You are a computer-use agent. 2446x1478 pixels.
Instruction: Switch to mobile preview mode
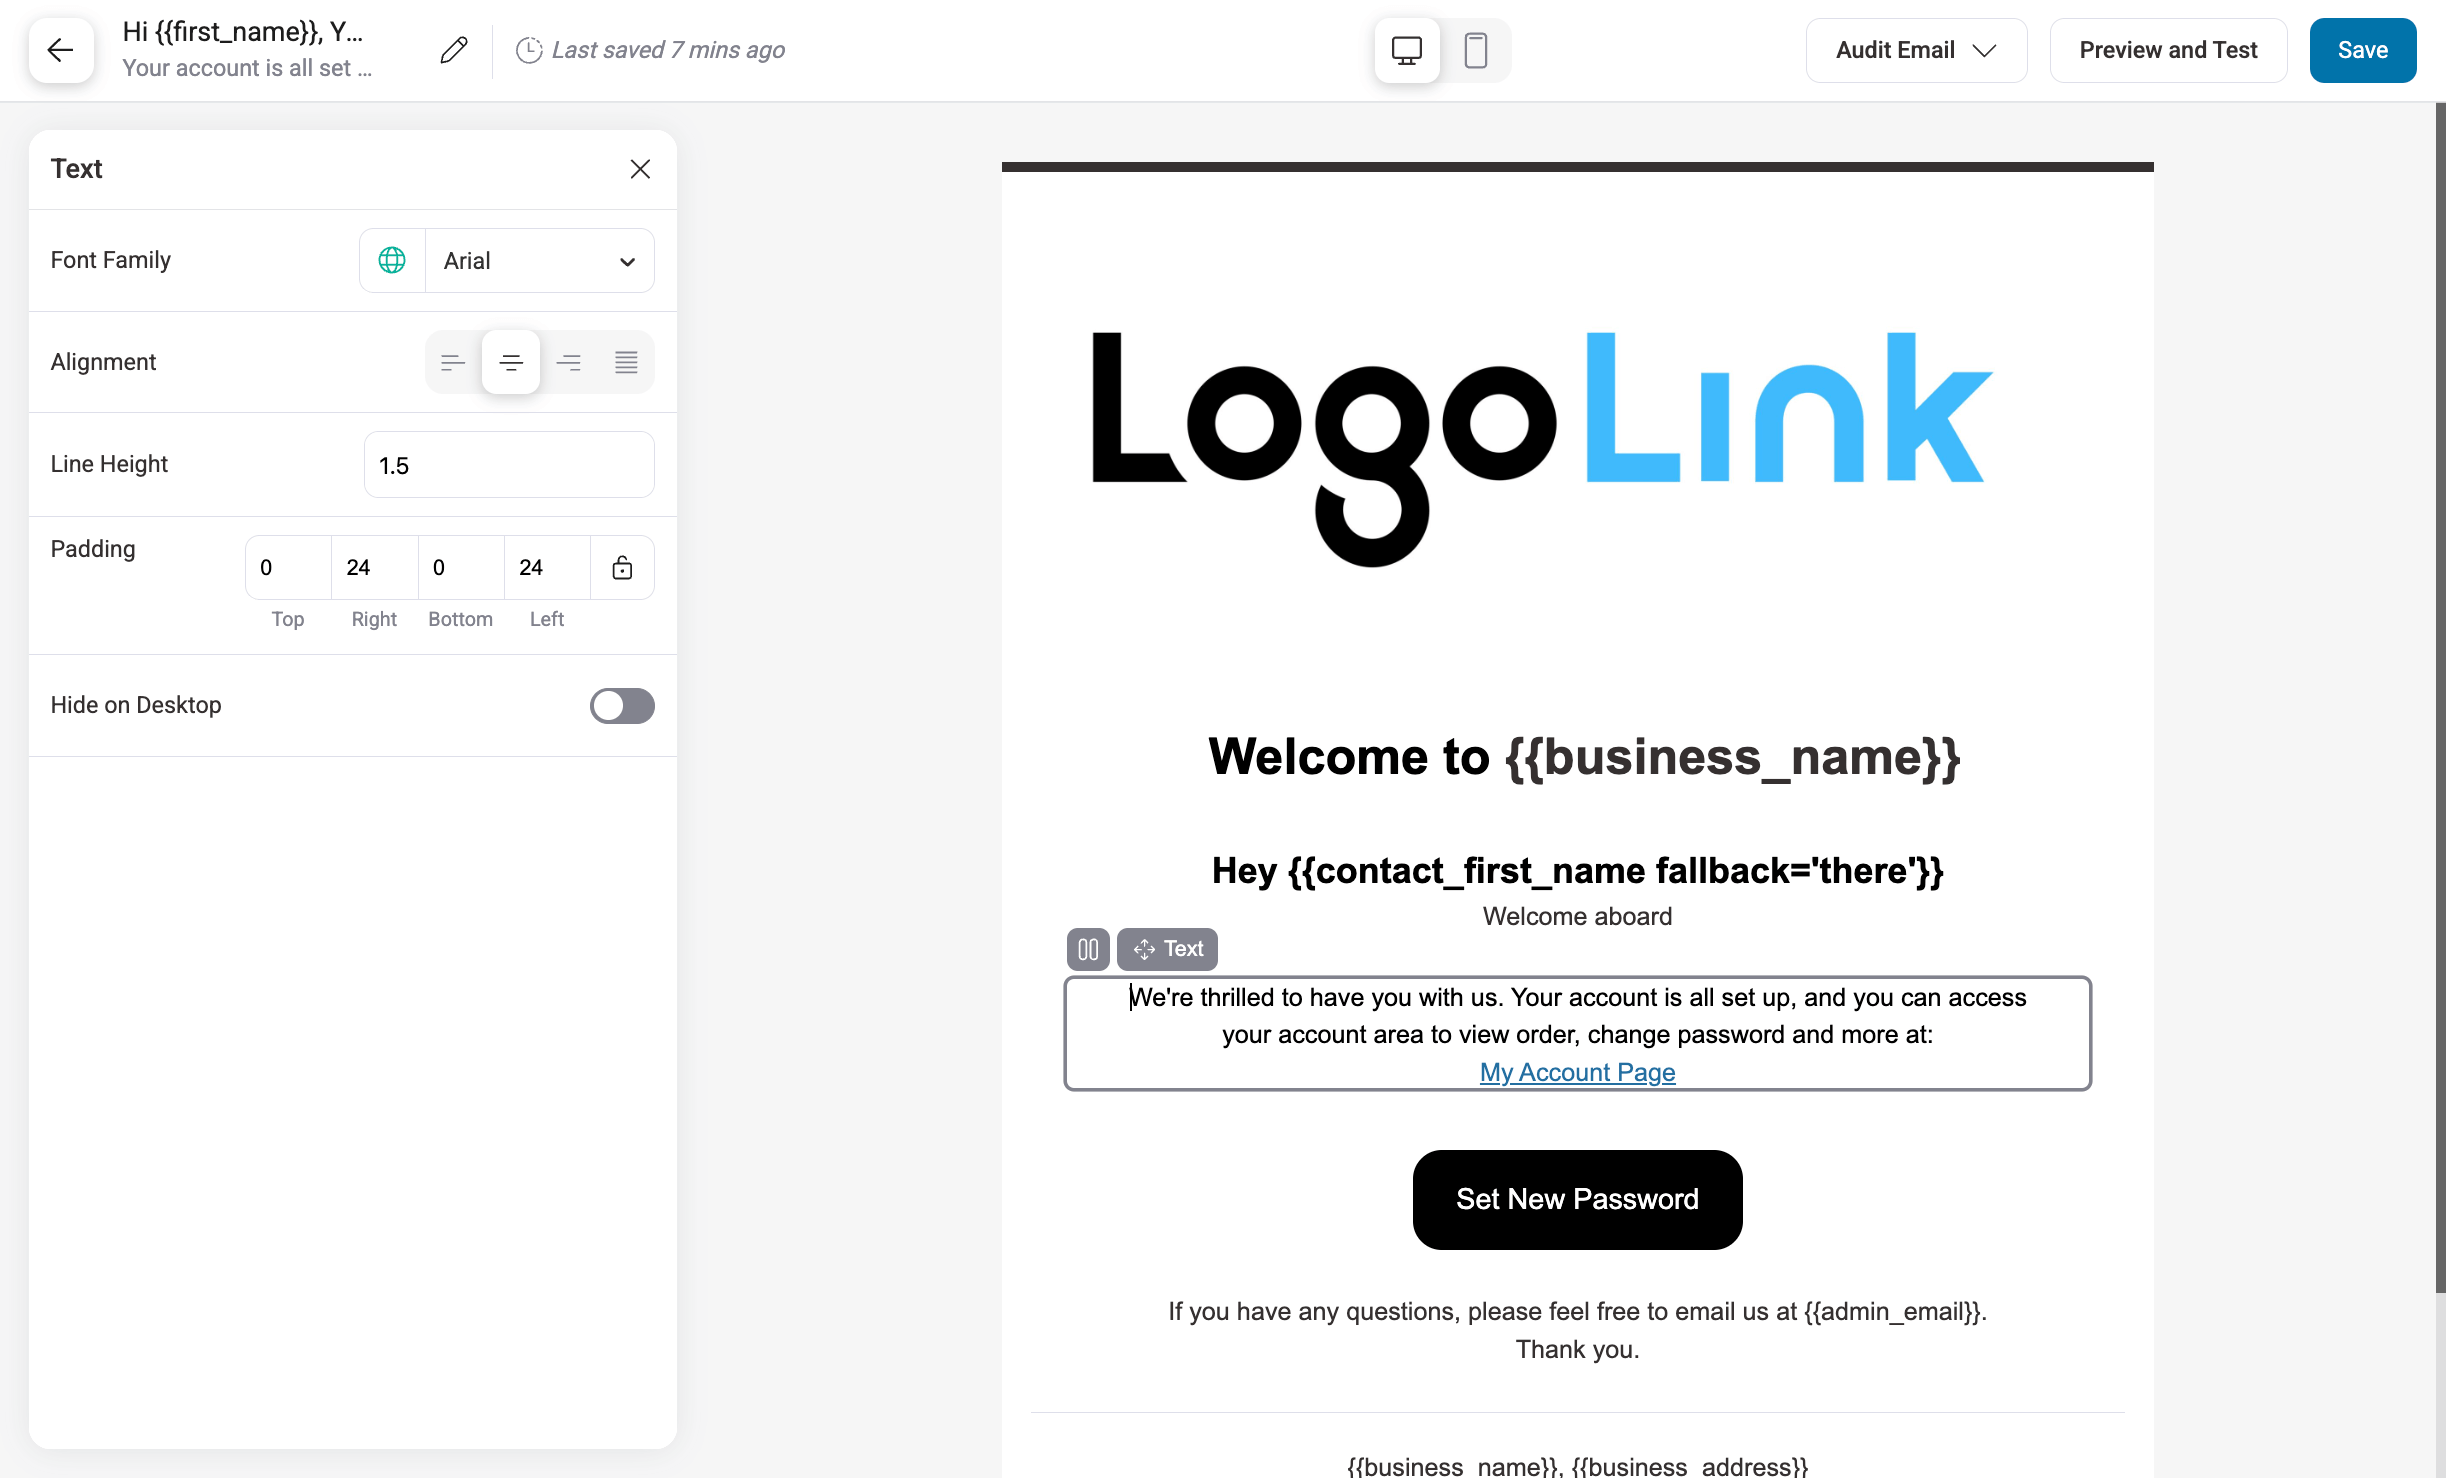[x=1477, y=49]
